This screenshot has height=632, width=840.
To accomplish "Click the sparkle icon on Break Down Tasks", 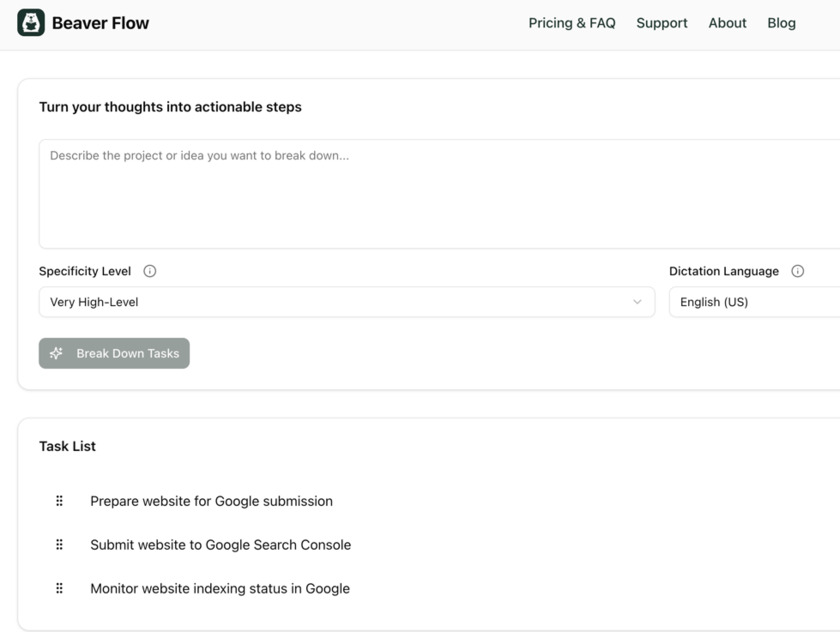I will pos(57,353).
